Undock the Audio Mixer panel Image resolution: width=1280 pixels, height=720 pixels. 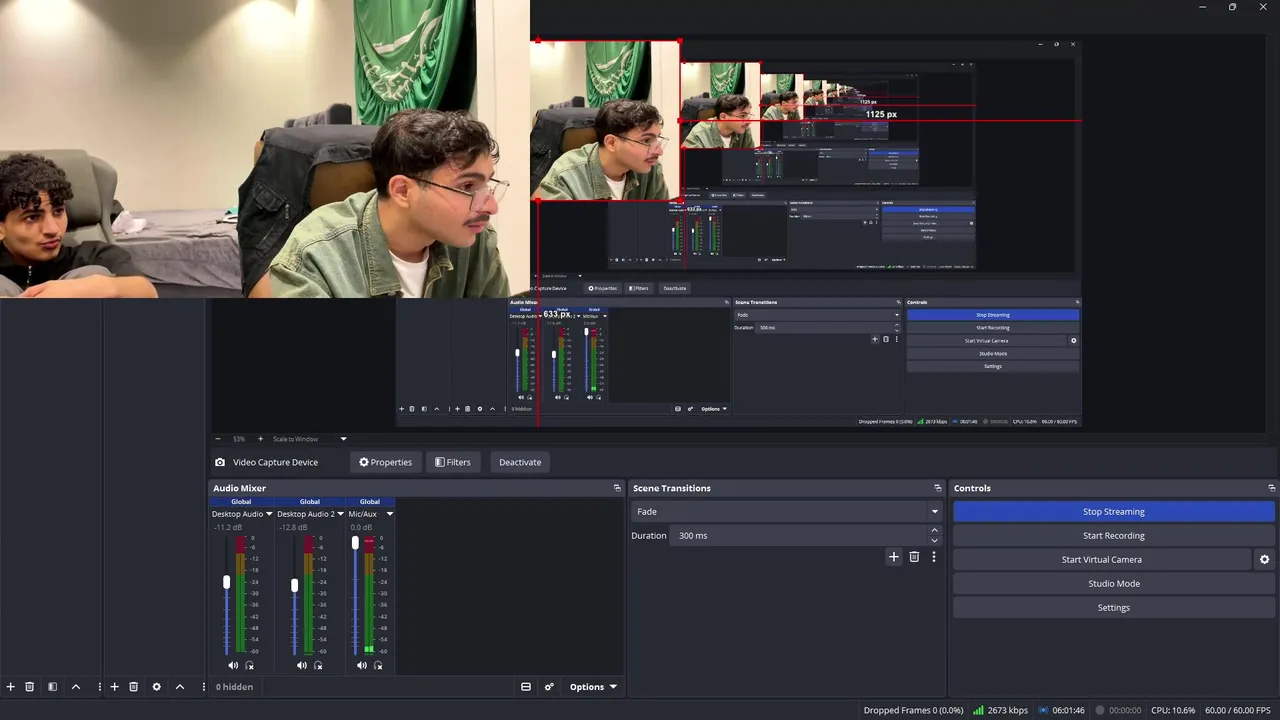pyautogui.click(x=617, y=488)
